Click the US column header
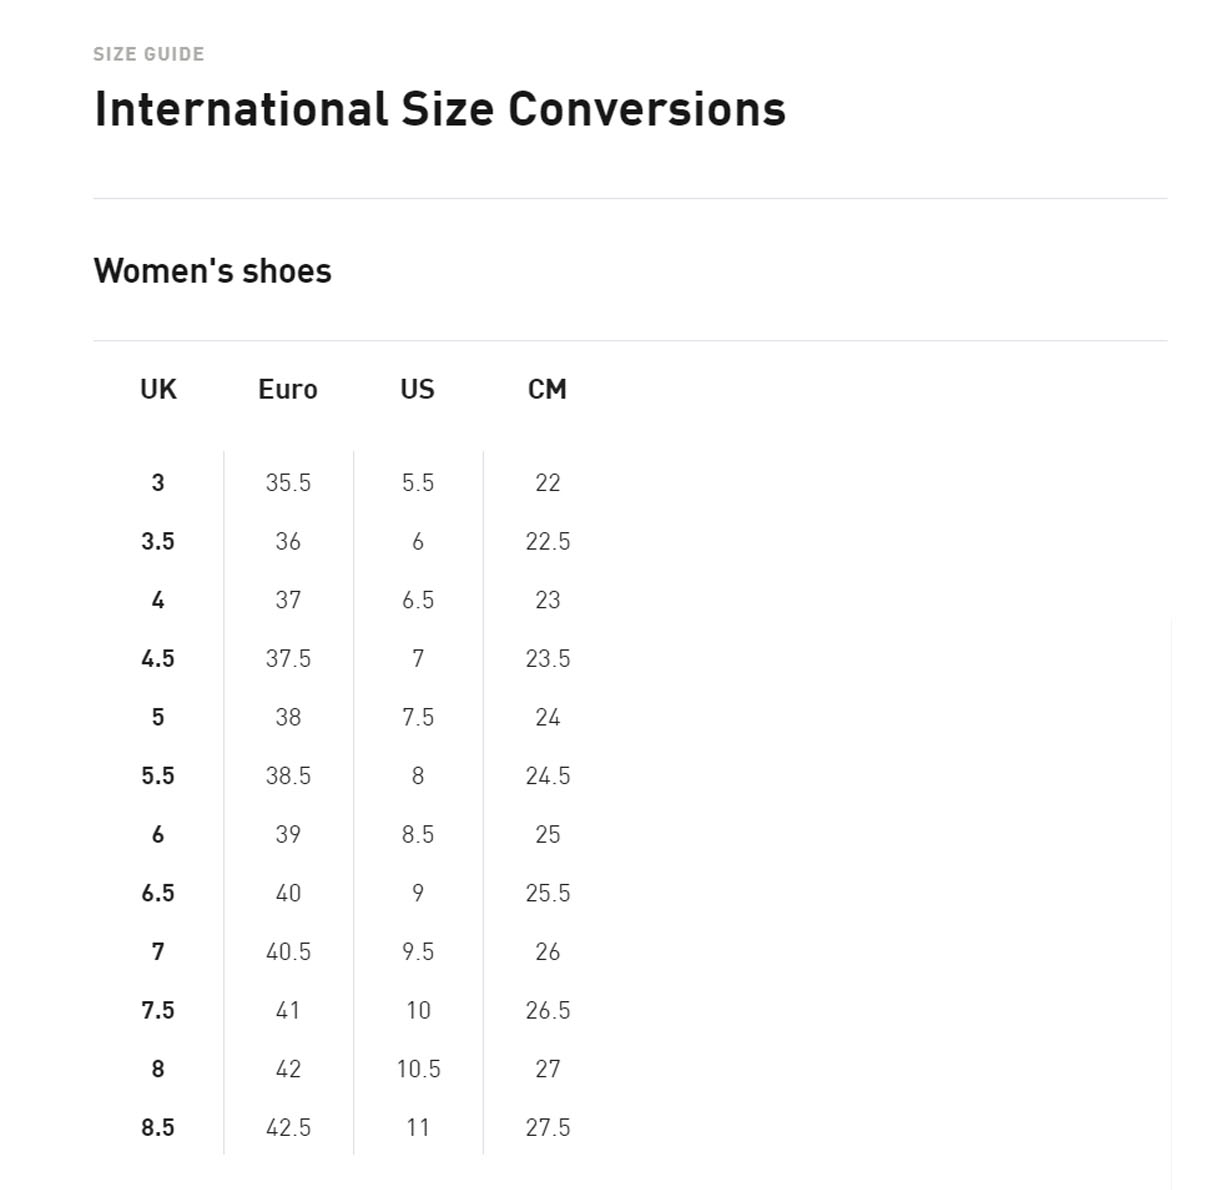 (x=418, y=389)
